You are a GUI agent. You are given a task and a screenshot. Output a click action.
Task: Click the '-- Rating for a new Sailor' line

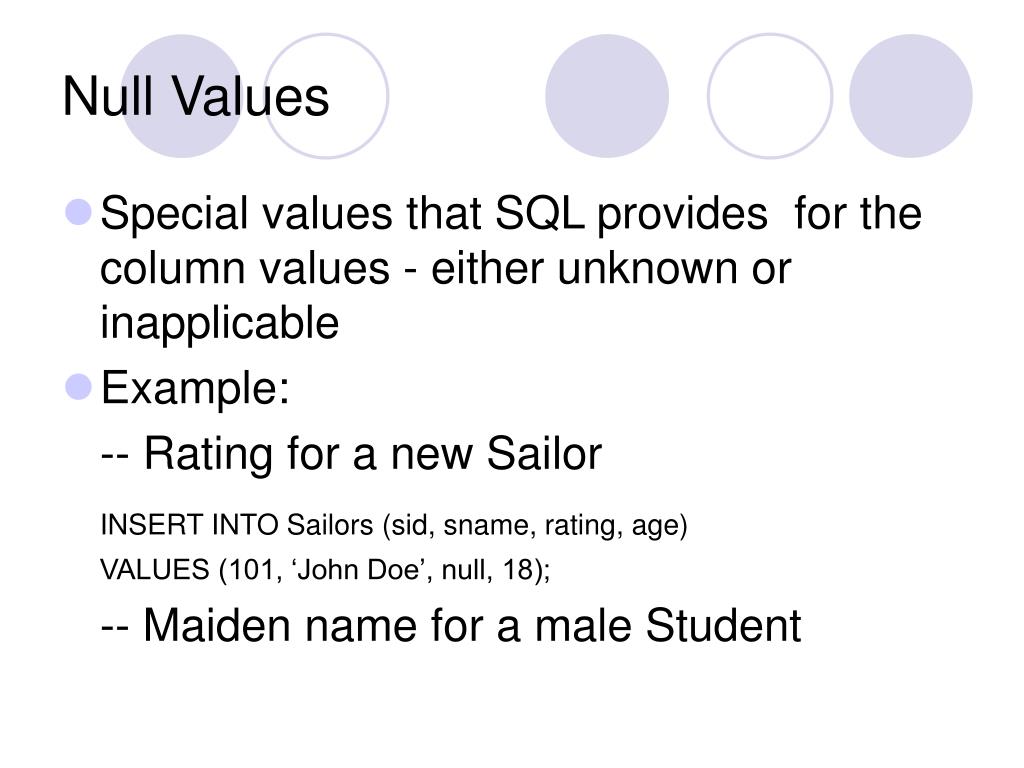351,454
